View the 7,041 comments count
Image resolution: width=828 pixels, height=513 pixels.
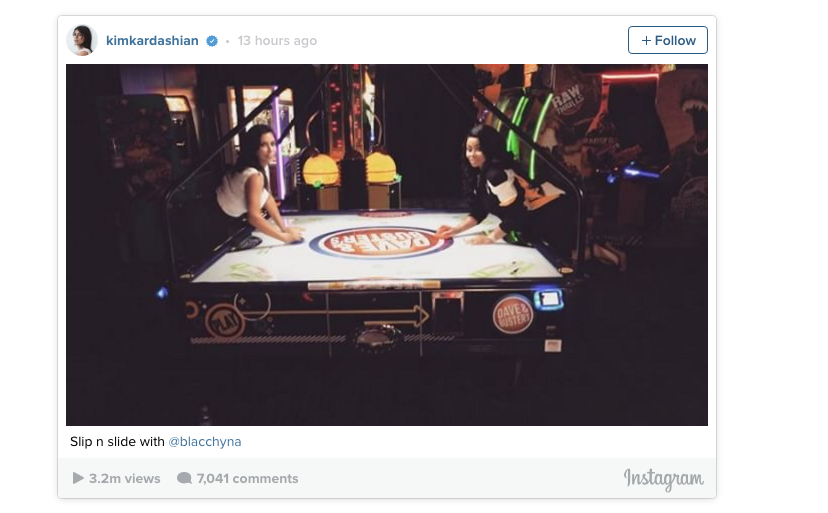pos(247,479)
